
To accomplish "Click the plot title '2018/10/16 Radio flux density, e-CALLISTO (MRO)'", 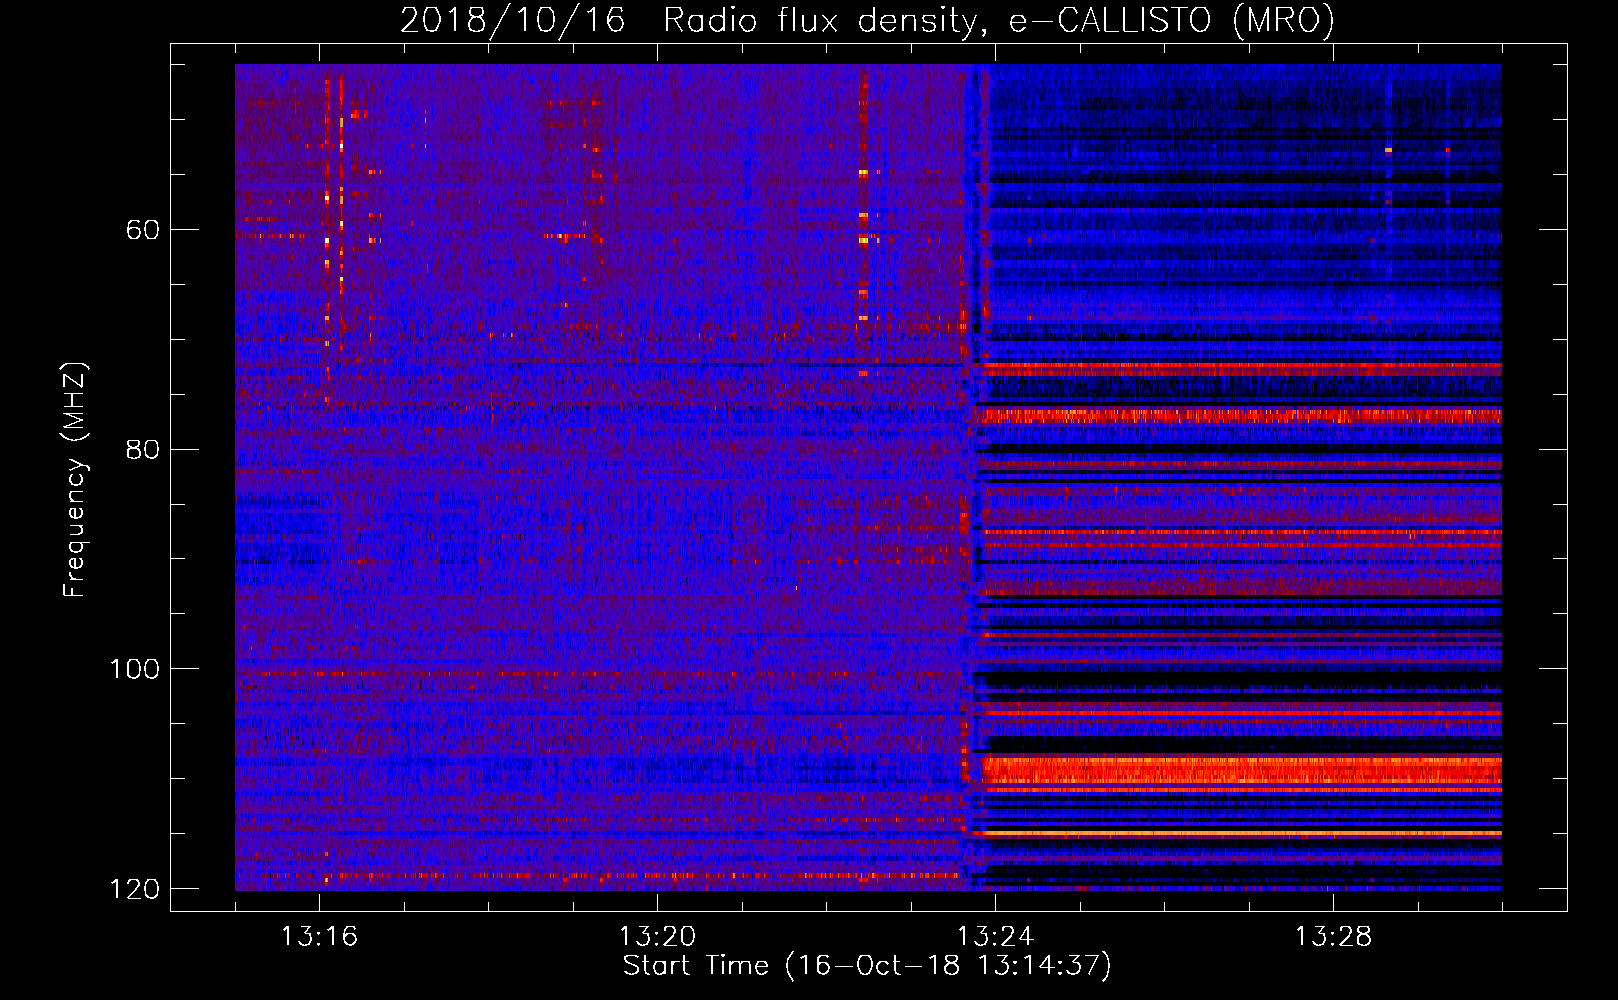I will pos(867,20).
